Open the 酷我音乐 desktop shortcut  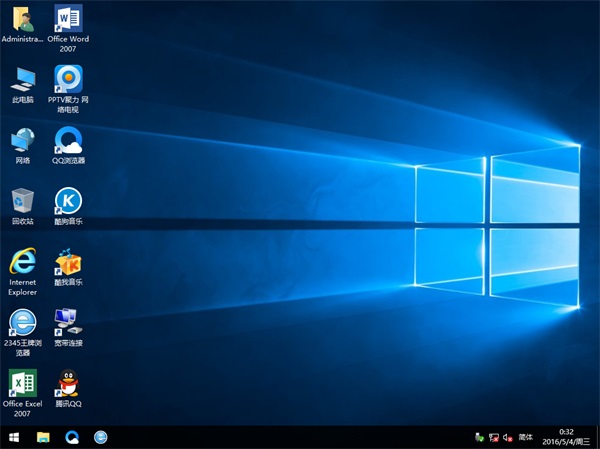tap(68, 263)
